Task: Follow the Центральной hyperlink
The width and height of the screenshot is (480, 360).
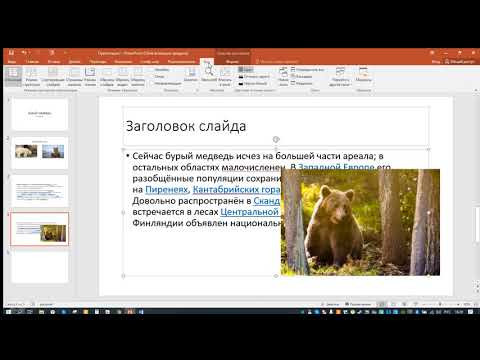Action: (250, 212)
